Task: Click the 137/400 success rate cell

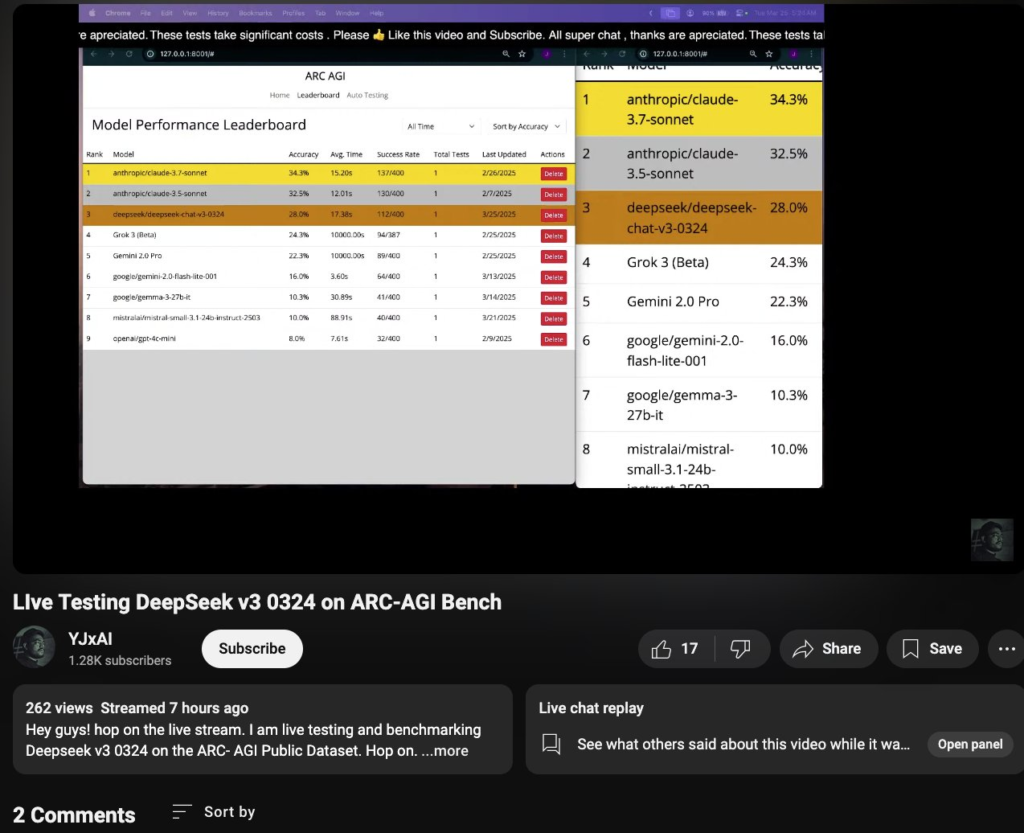Action: pyautogui.click(x=390, y=173)
